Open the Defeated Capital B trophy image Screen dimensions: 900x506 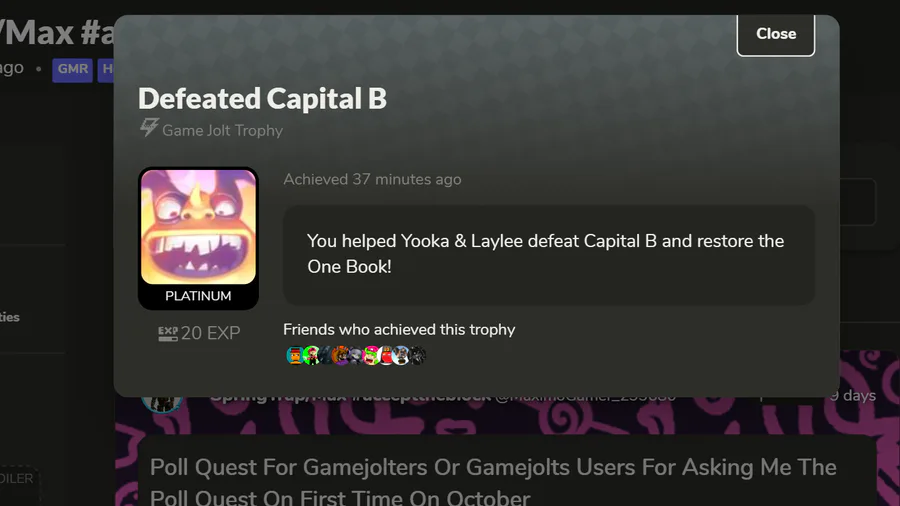pyautogui.click(x=199, y=227)
